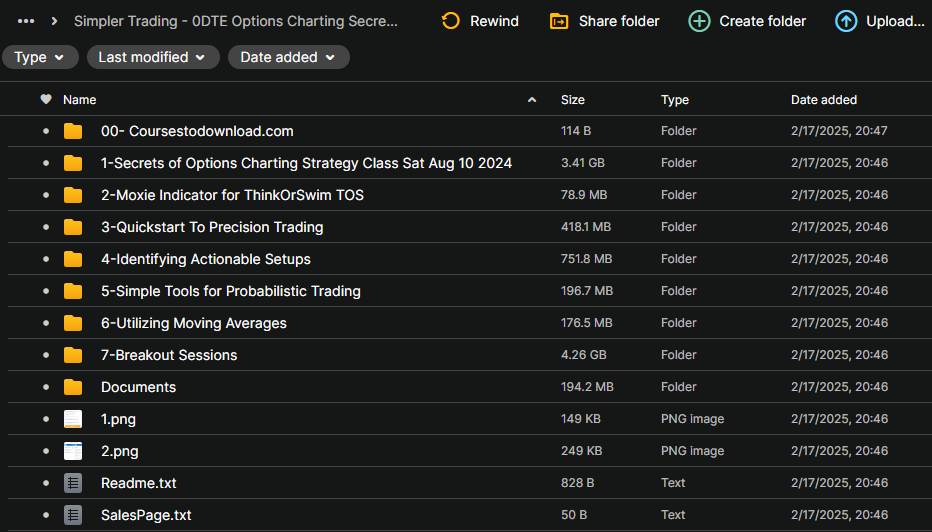Select the 1.png file name
Viewport: 932px width, 532px height.
[118, 420]
